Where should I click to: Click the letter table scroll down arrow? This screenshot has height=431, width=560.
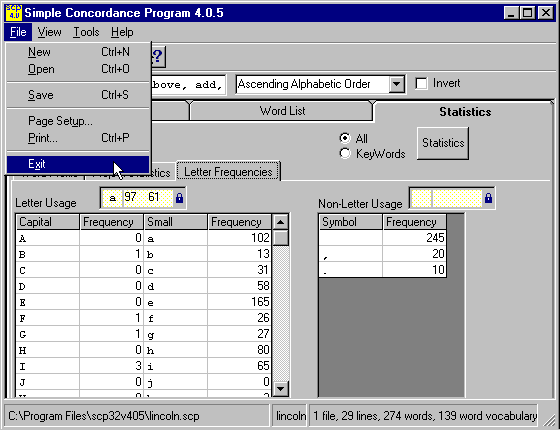click(x=281, y=389)
